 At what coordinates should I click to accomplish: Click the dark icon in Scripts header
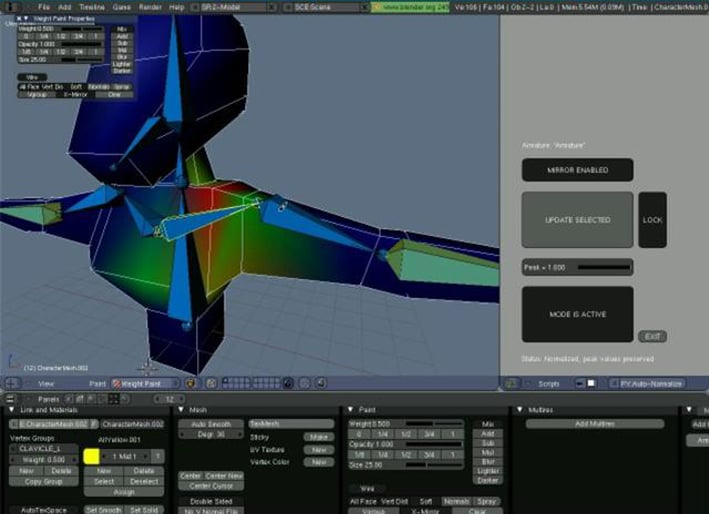[x=580, y=383]
